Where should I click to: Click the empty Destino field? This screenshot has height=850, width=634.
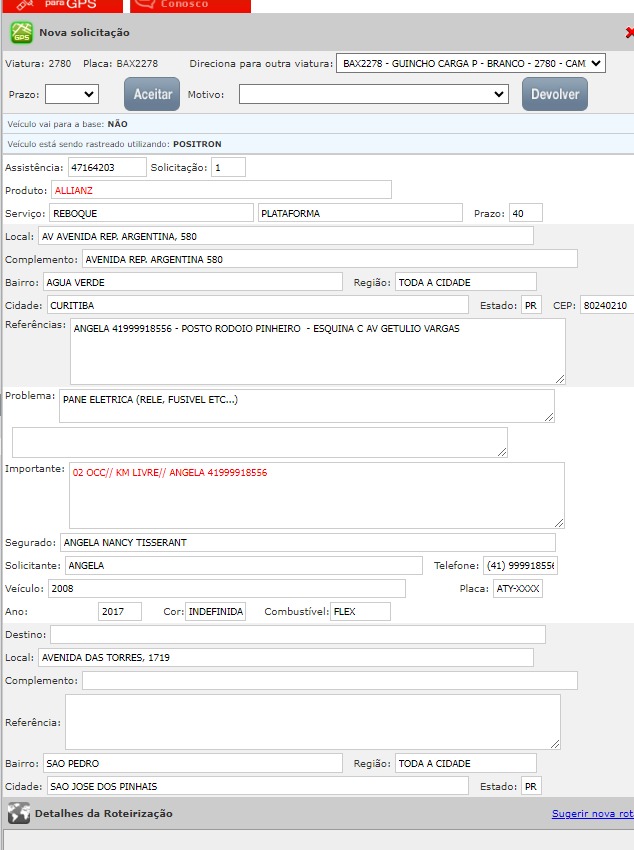click(298, 634)
